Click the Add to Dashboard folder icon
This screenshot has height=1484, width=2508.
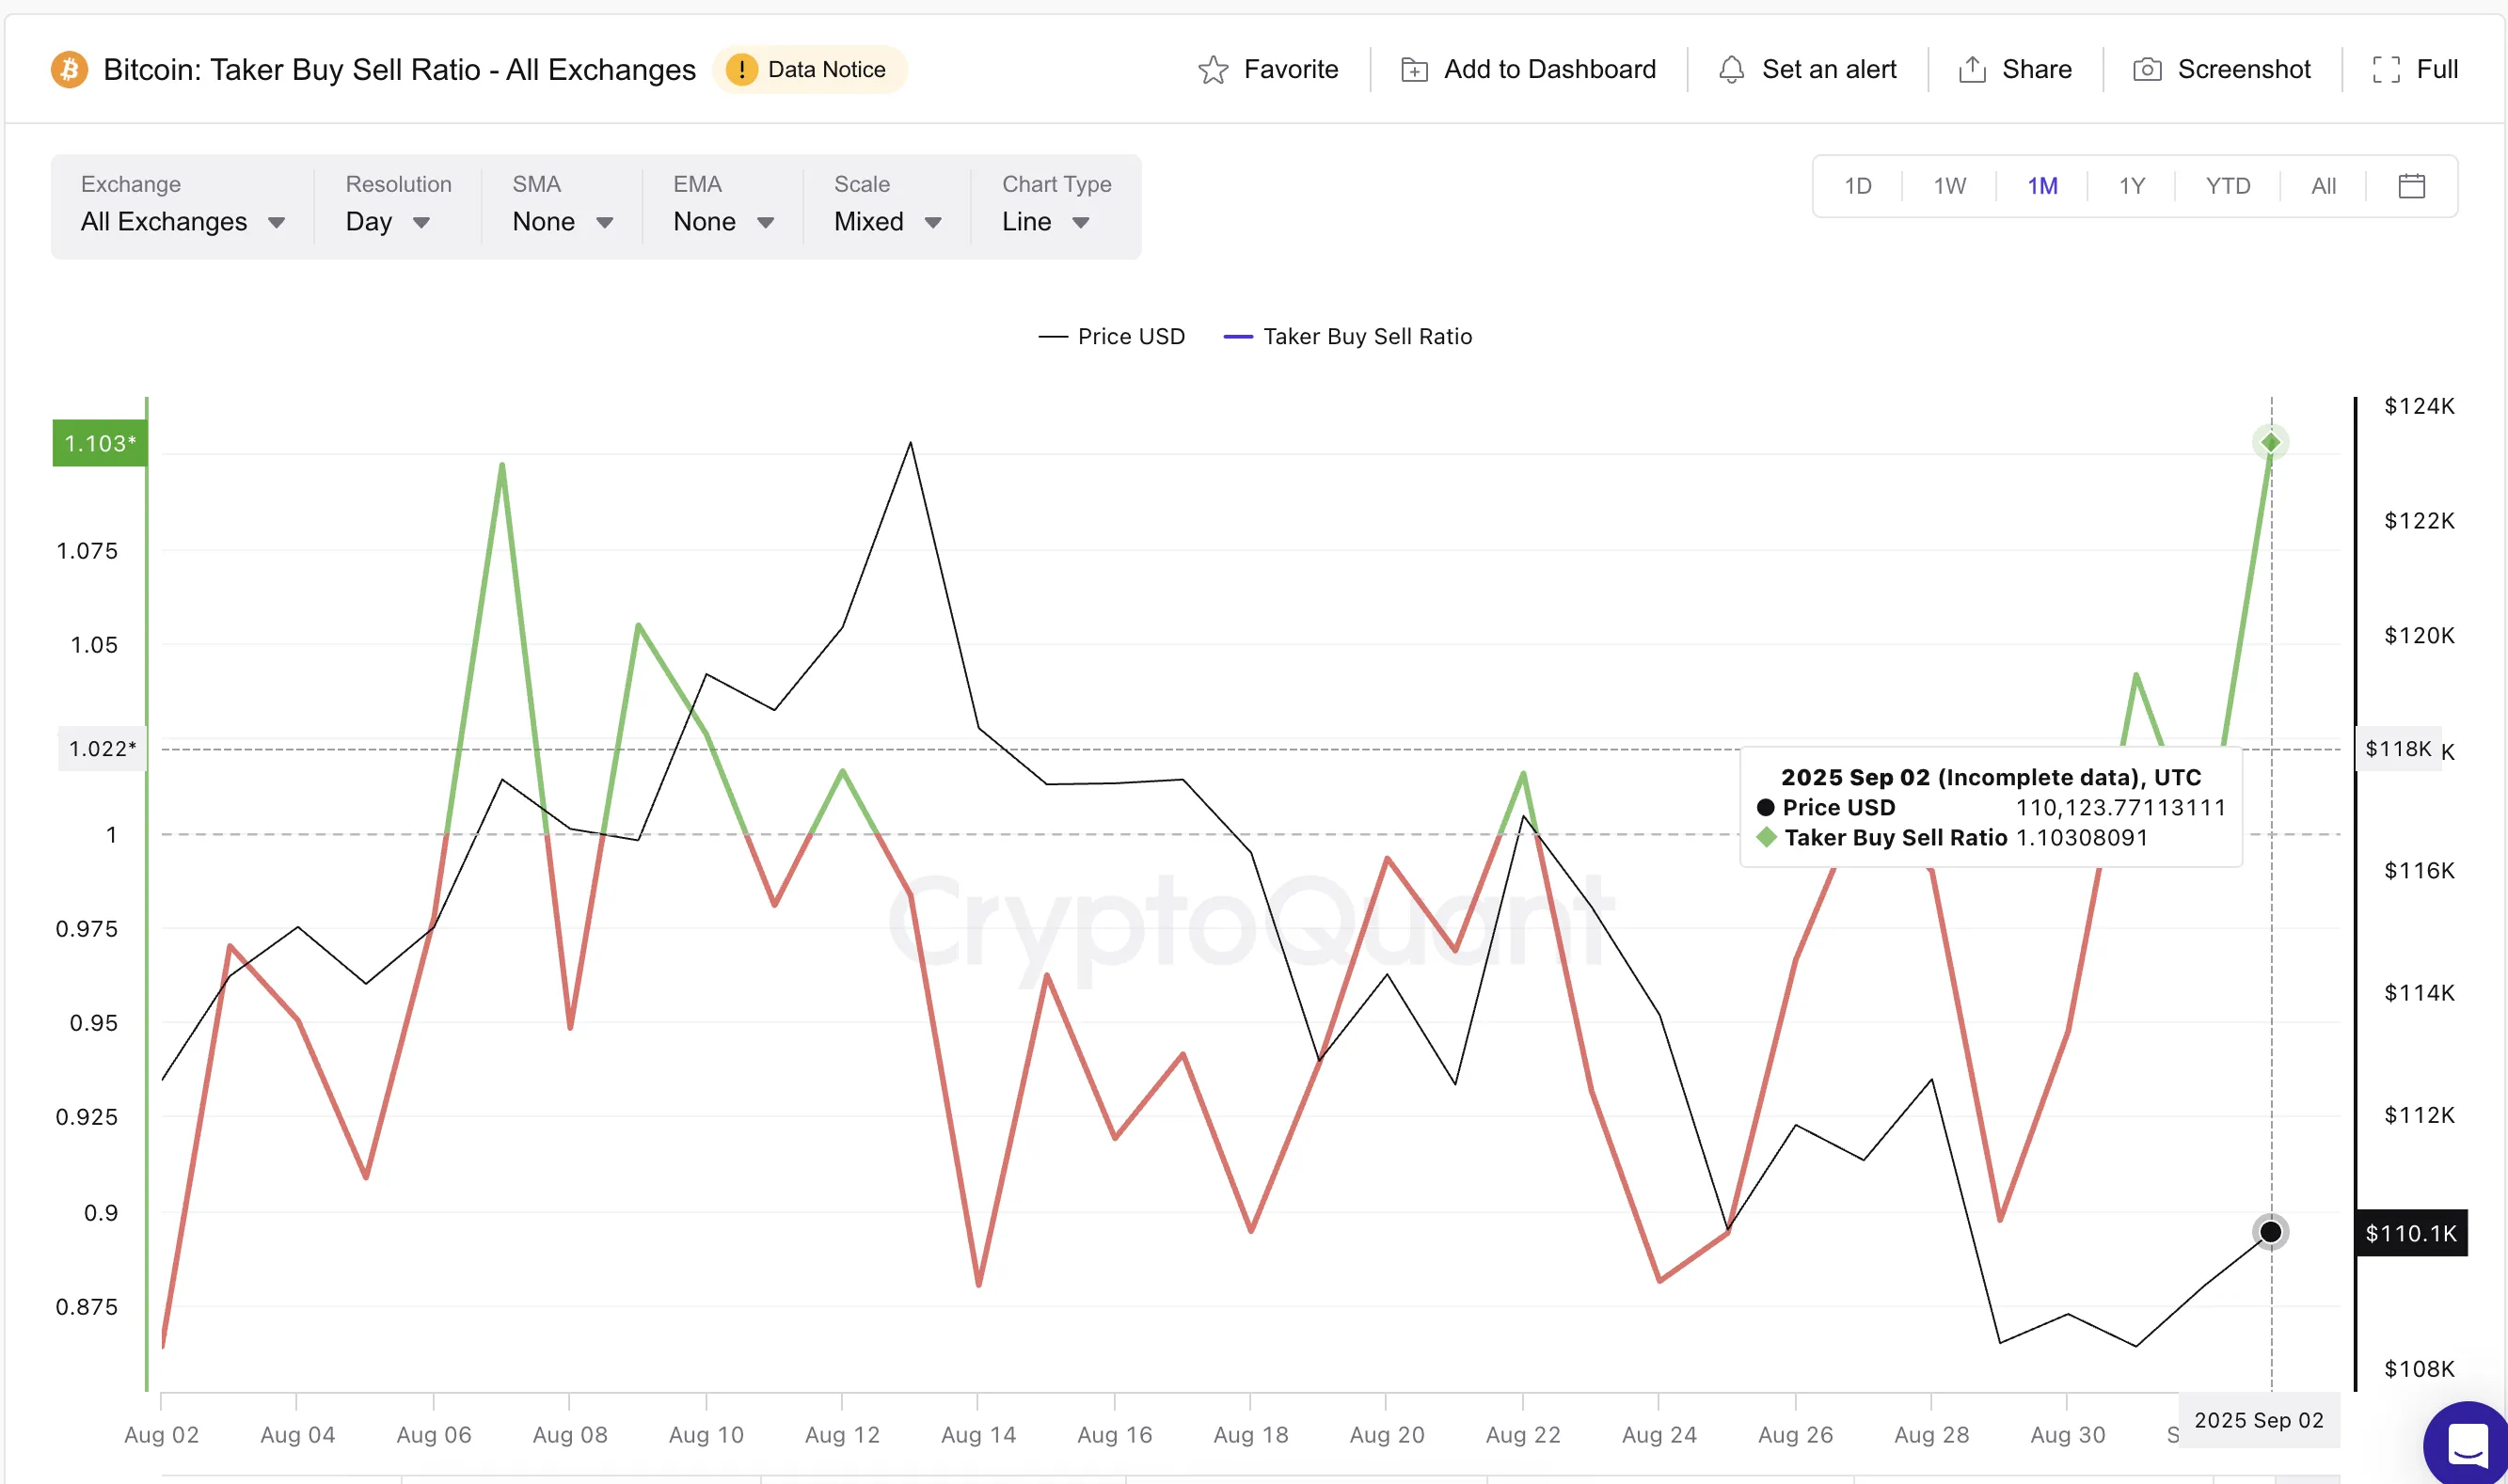(x=1414, y=70)
